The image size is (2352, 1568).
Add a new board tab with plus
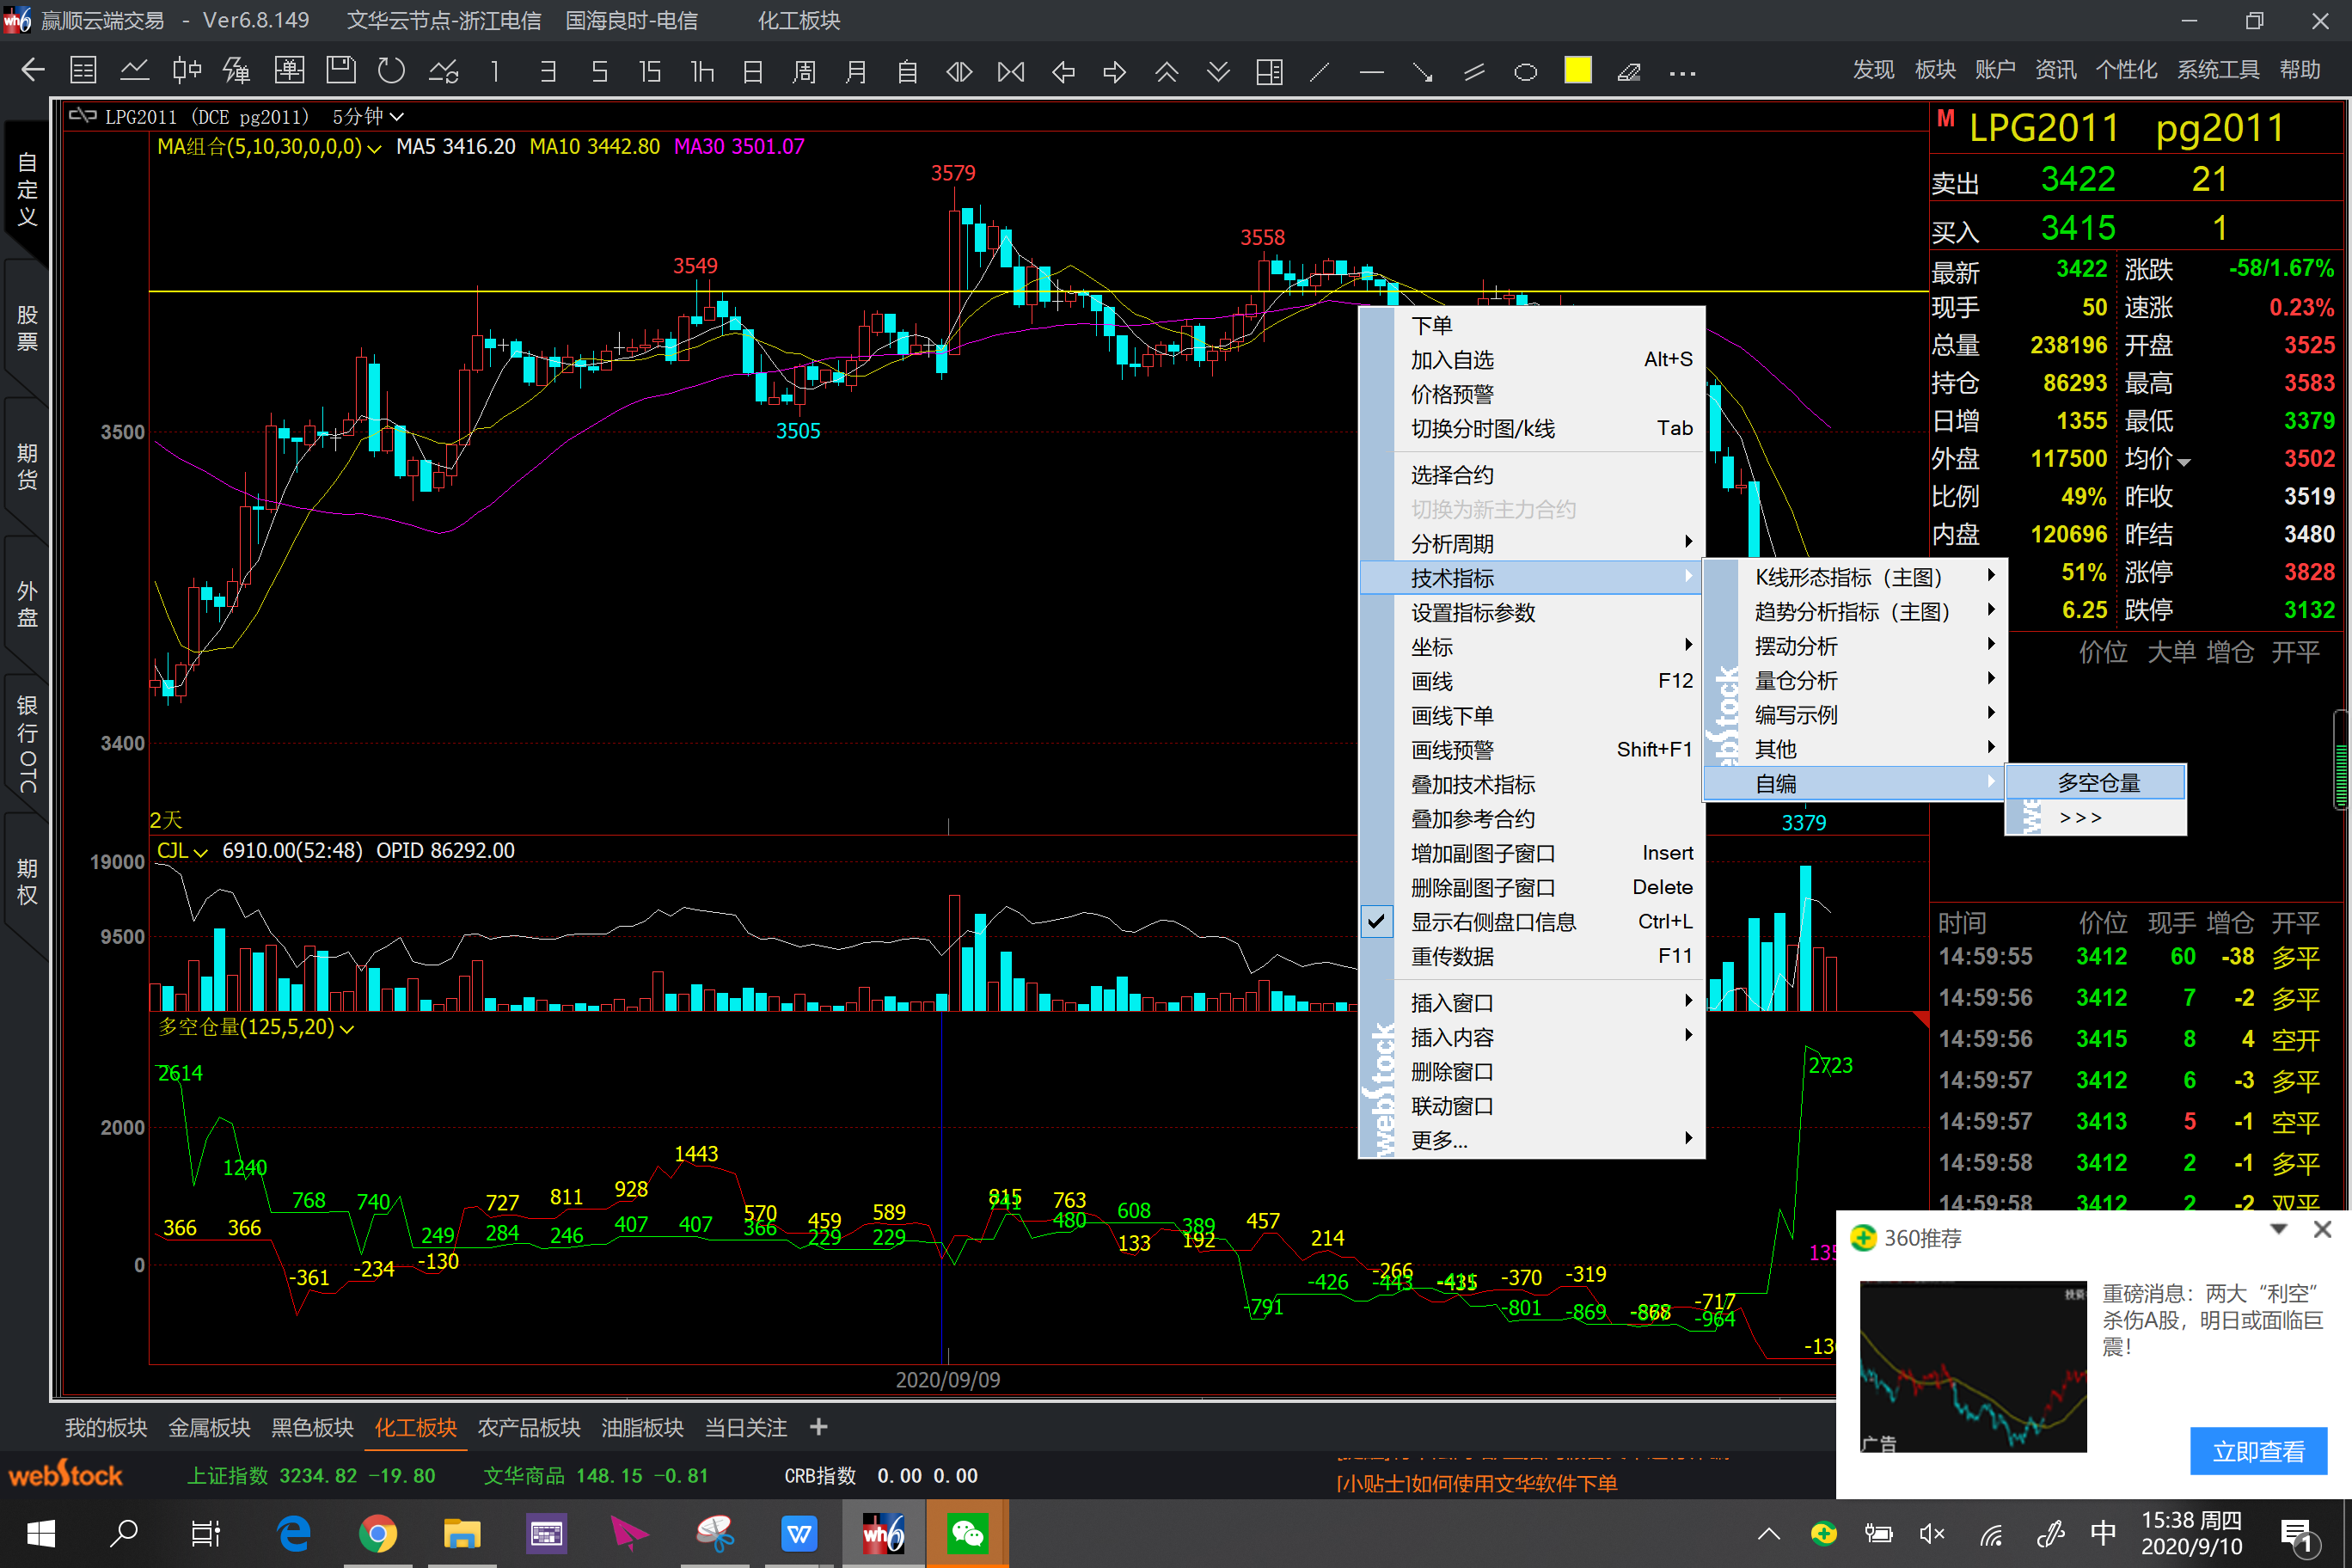(x=818, y=1427)
